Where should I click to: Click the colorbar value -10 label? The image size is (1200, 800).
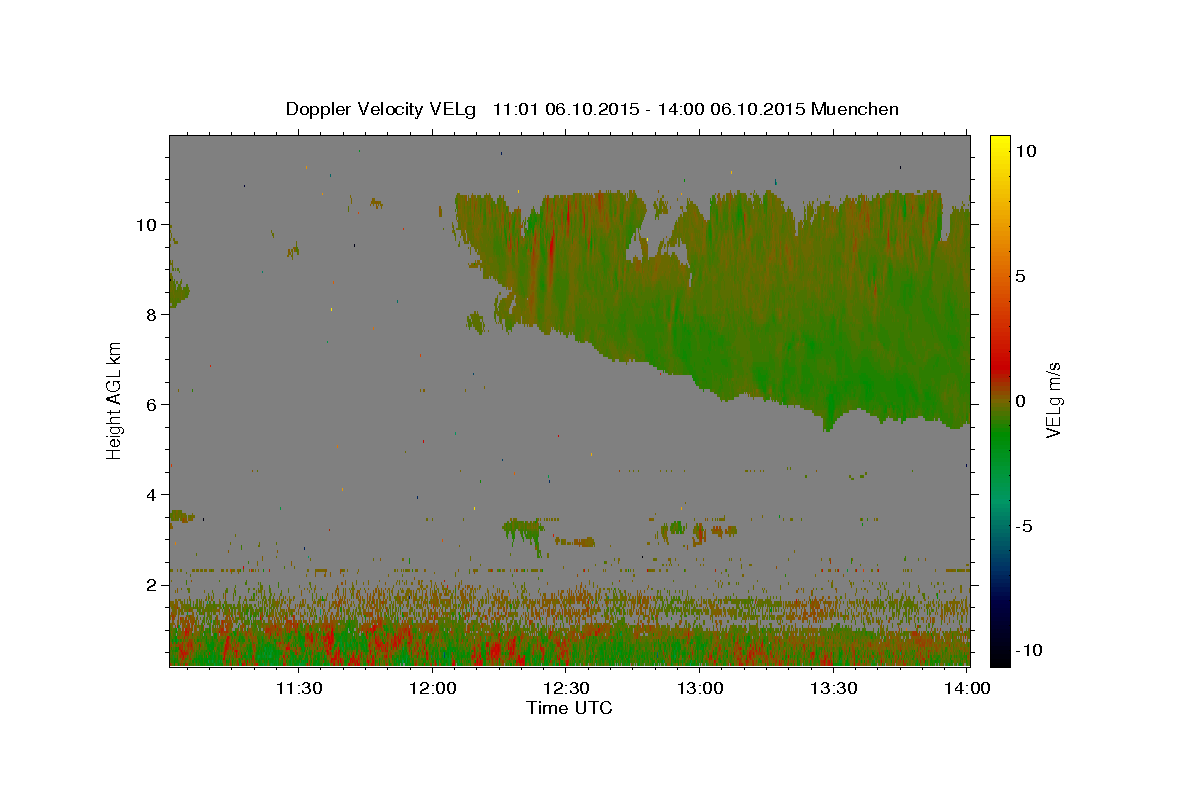point(1029,651)
